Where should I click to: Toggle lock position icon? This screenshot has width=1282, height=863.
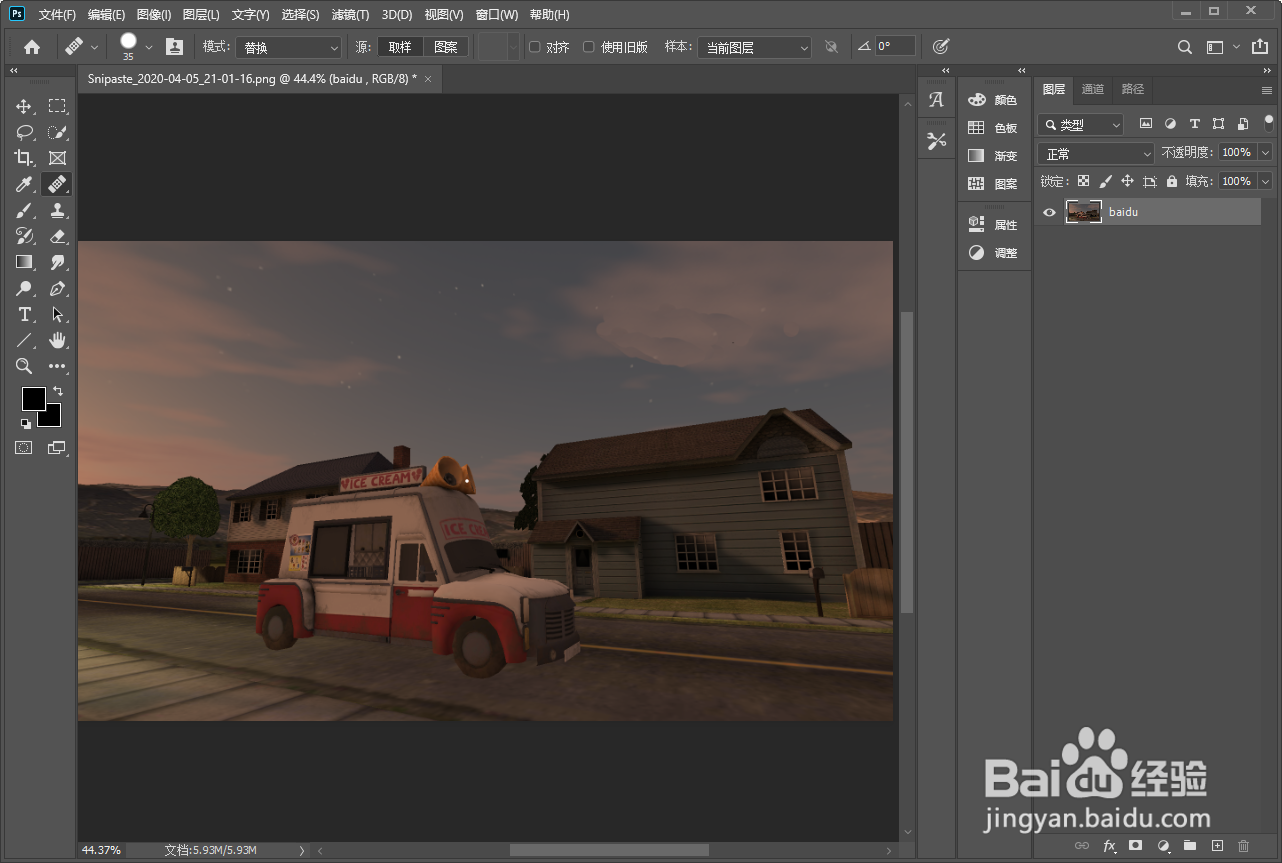[x=1127, y=181]
